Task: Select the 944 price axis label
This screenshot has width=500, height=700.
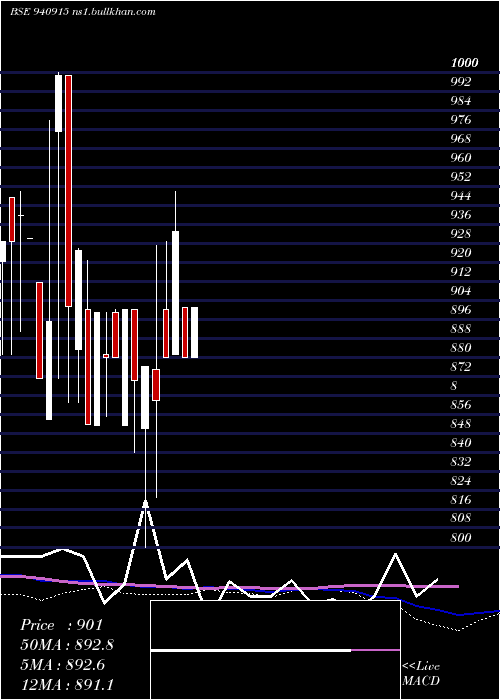Action: pos(461,196)
